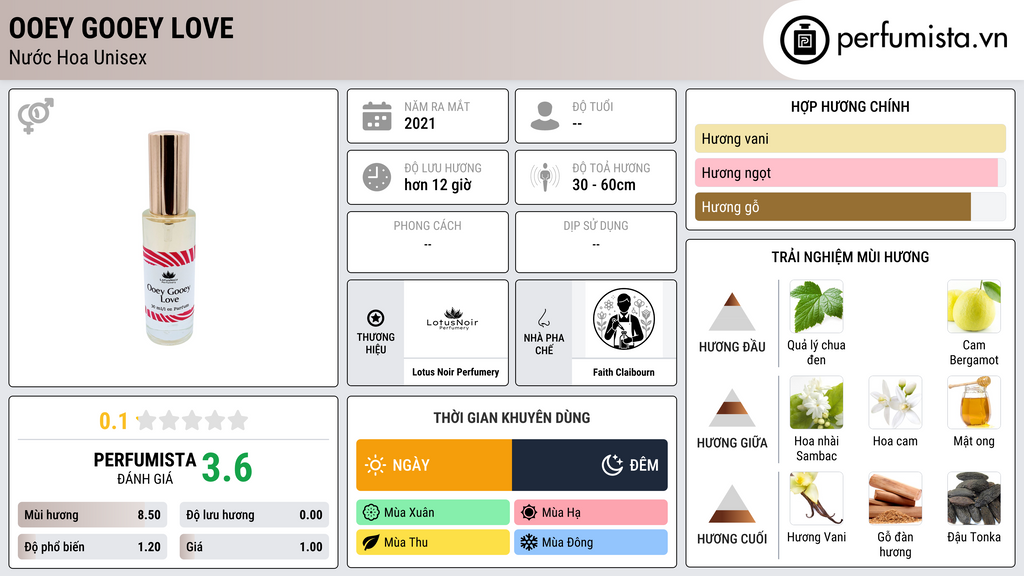The height and width of the screenshot is (576, 1024).
Task: Click the Dịp sử dụng card
Action: tap(596, 242)
